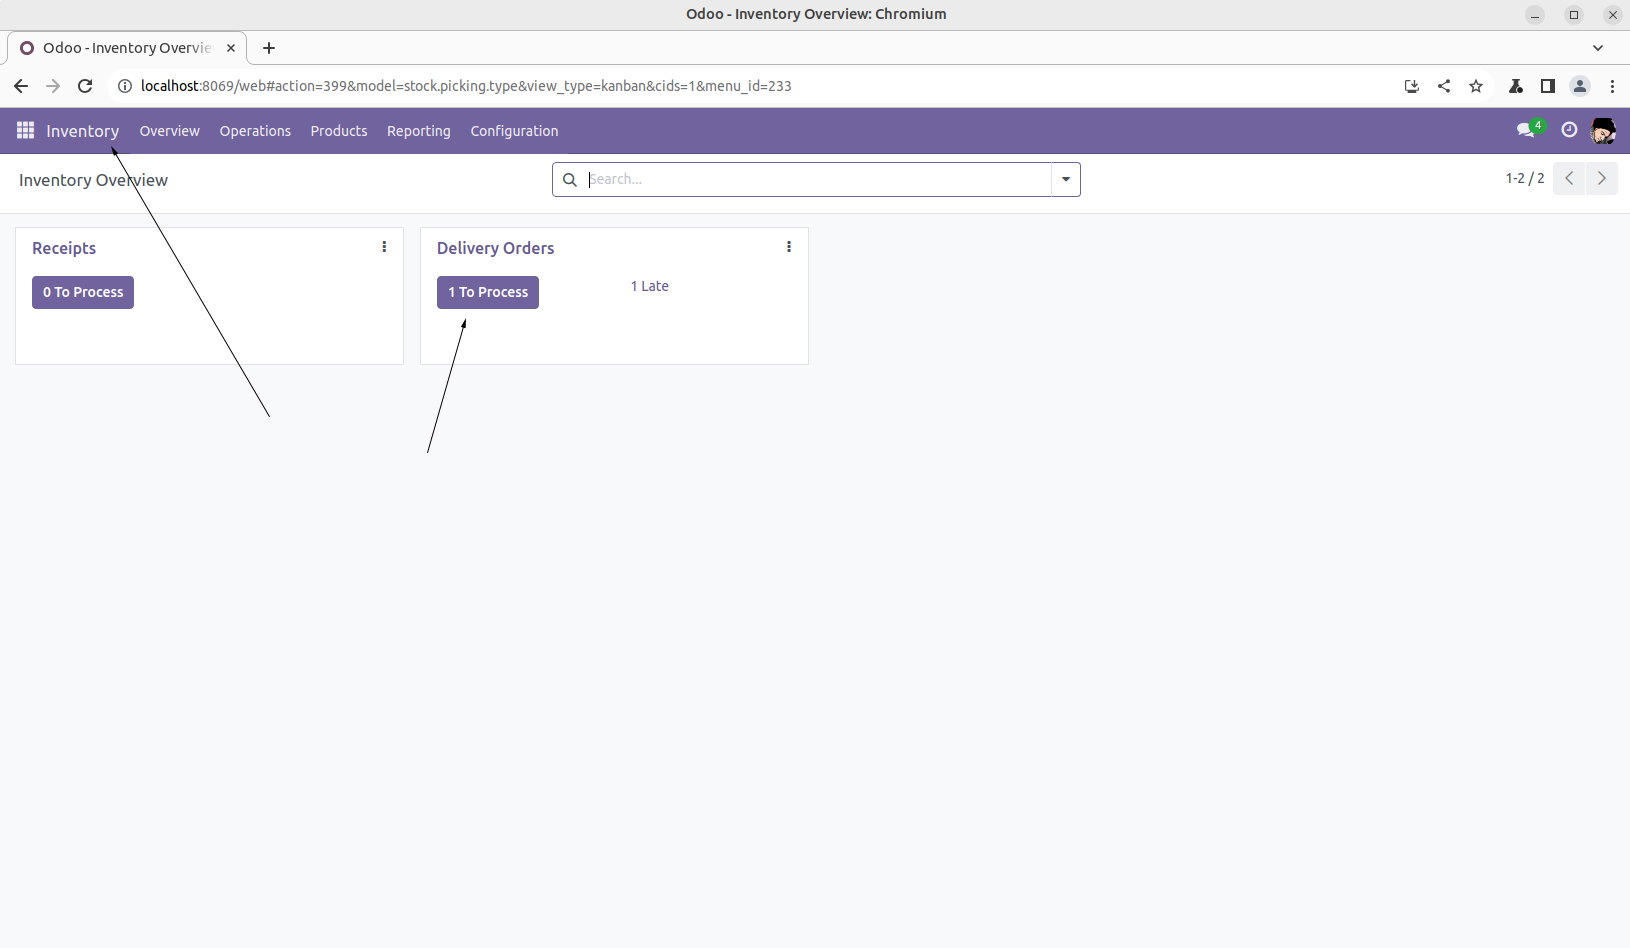Open the conversations messages icon
The image size is (1630, 948).
1526,130
